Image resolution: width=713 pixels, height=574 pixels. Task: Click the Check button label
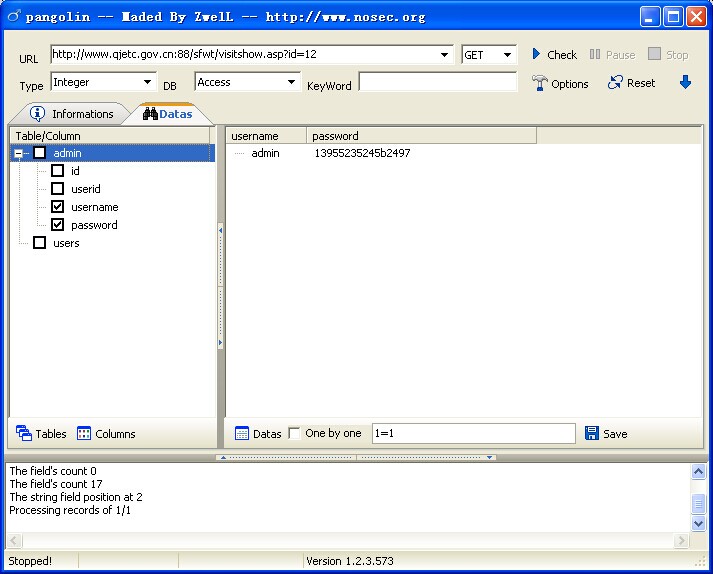[562, 55]
